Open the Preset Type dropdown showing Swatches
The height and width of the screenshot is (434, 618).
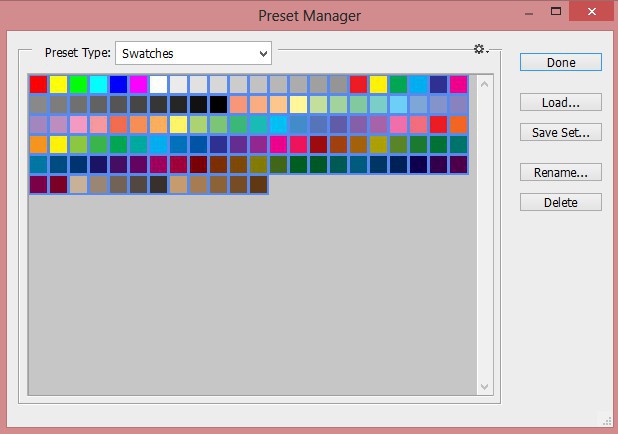pyautogui.click(x=193, y=53)
